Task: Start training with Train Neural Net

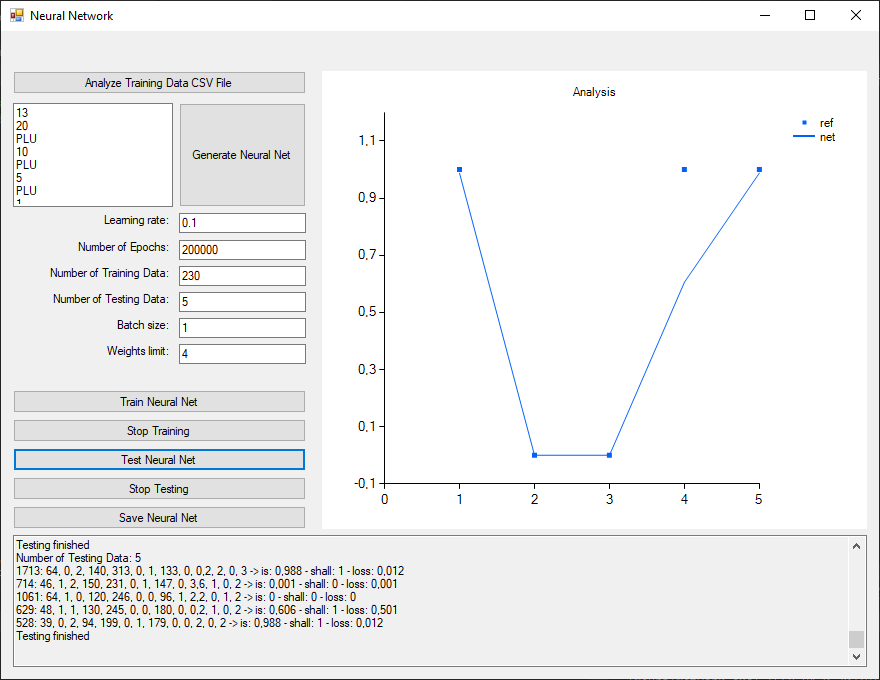Action: (159, 402)
